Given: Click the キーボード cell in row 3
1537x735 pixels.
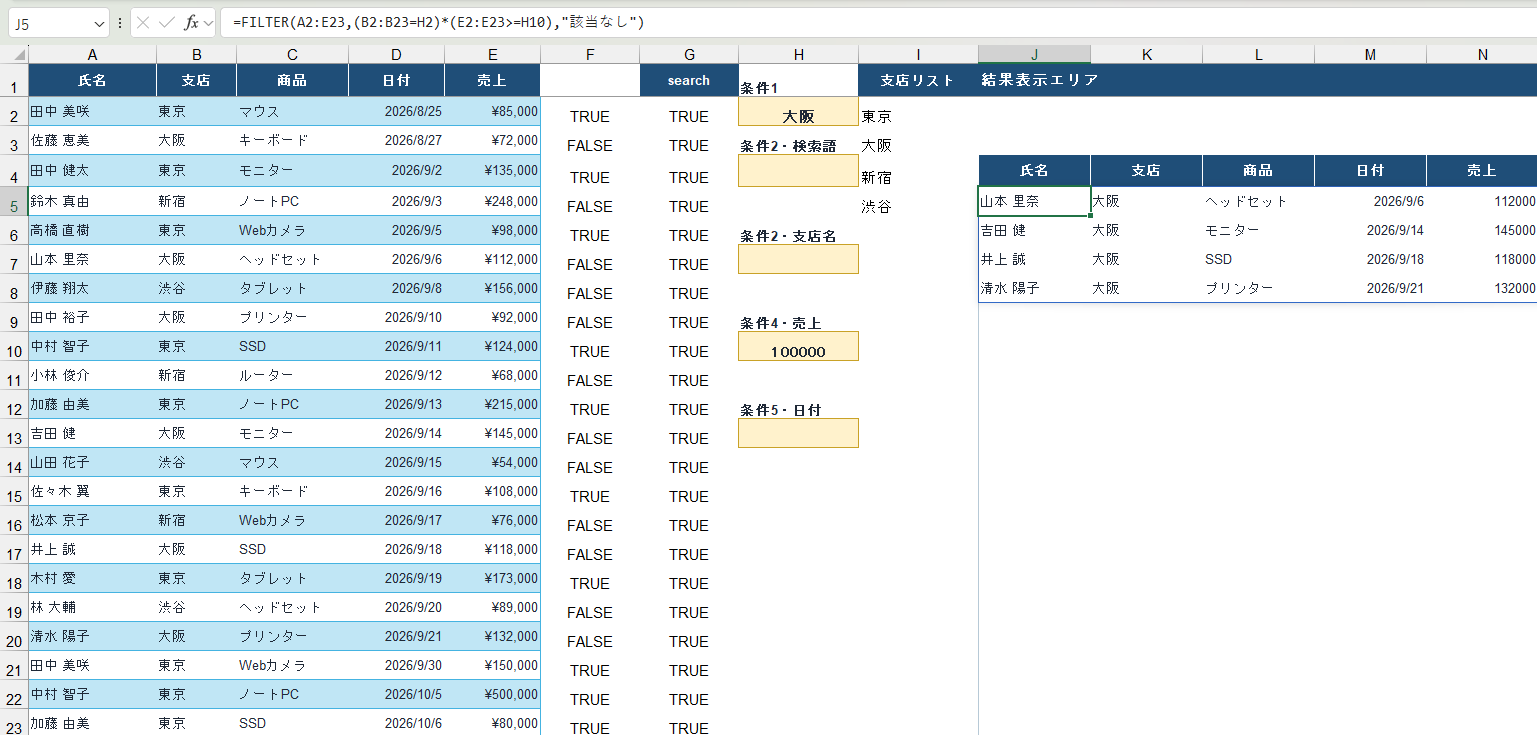Looking at the screenshot, I should (292, 140).
